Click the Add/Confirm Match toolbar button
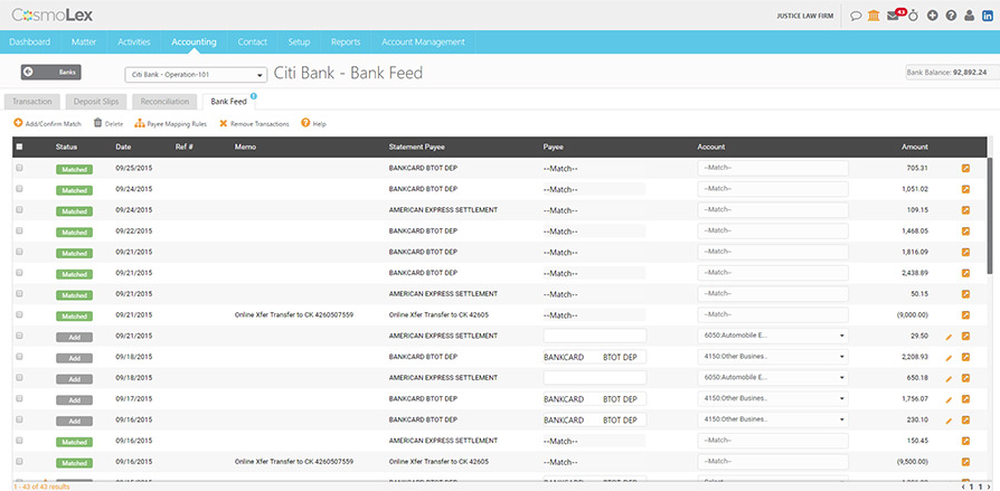The image size is (1000, 491). 48,124
